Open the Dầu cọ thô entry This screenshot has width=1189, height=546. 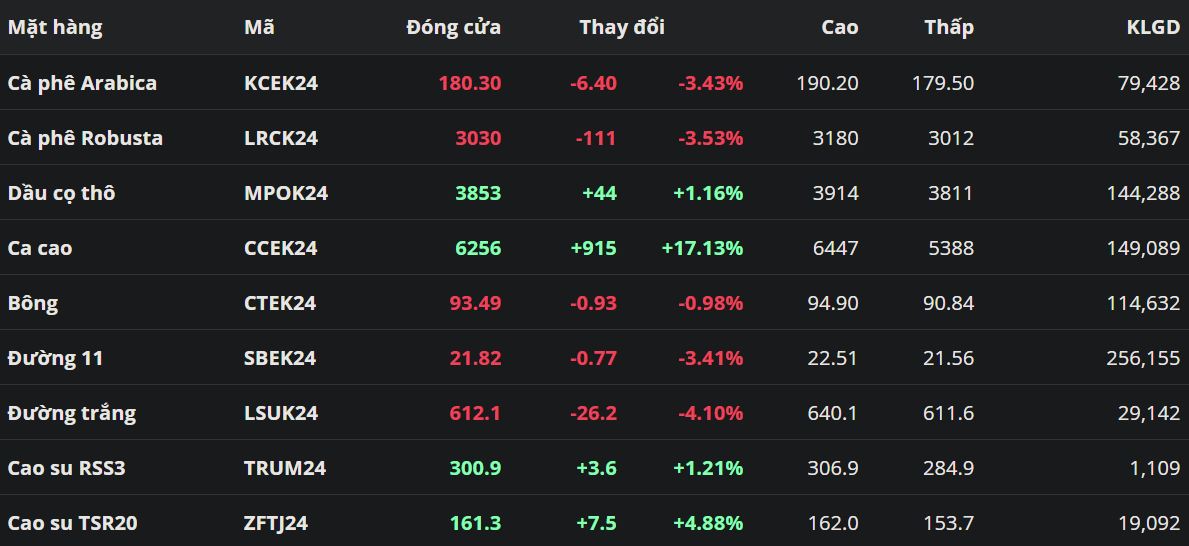61,193
